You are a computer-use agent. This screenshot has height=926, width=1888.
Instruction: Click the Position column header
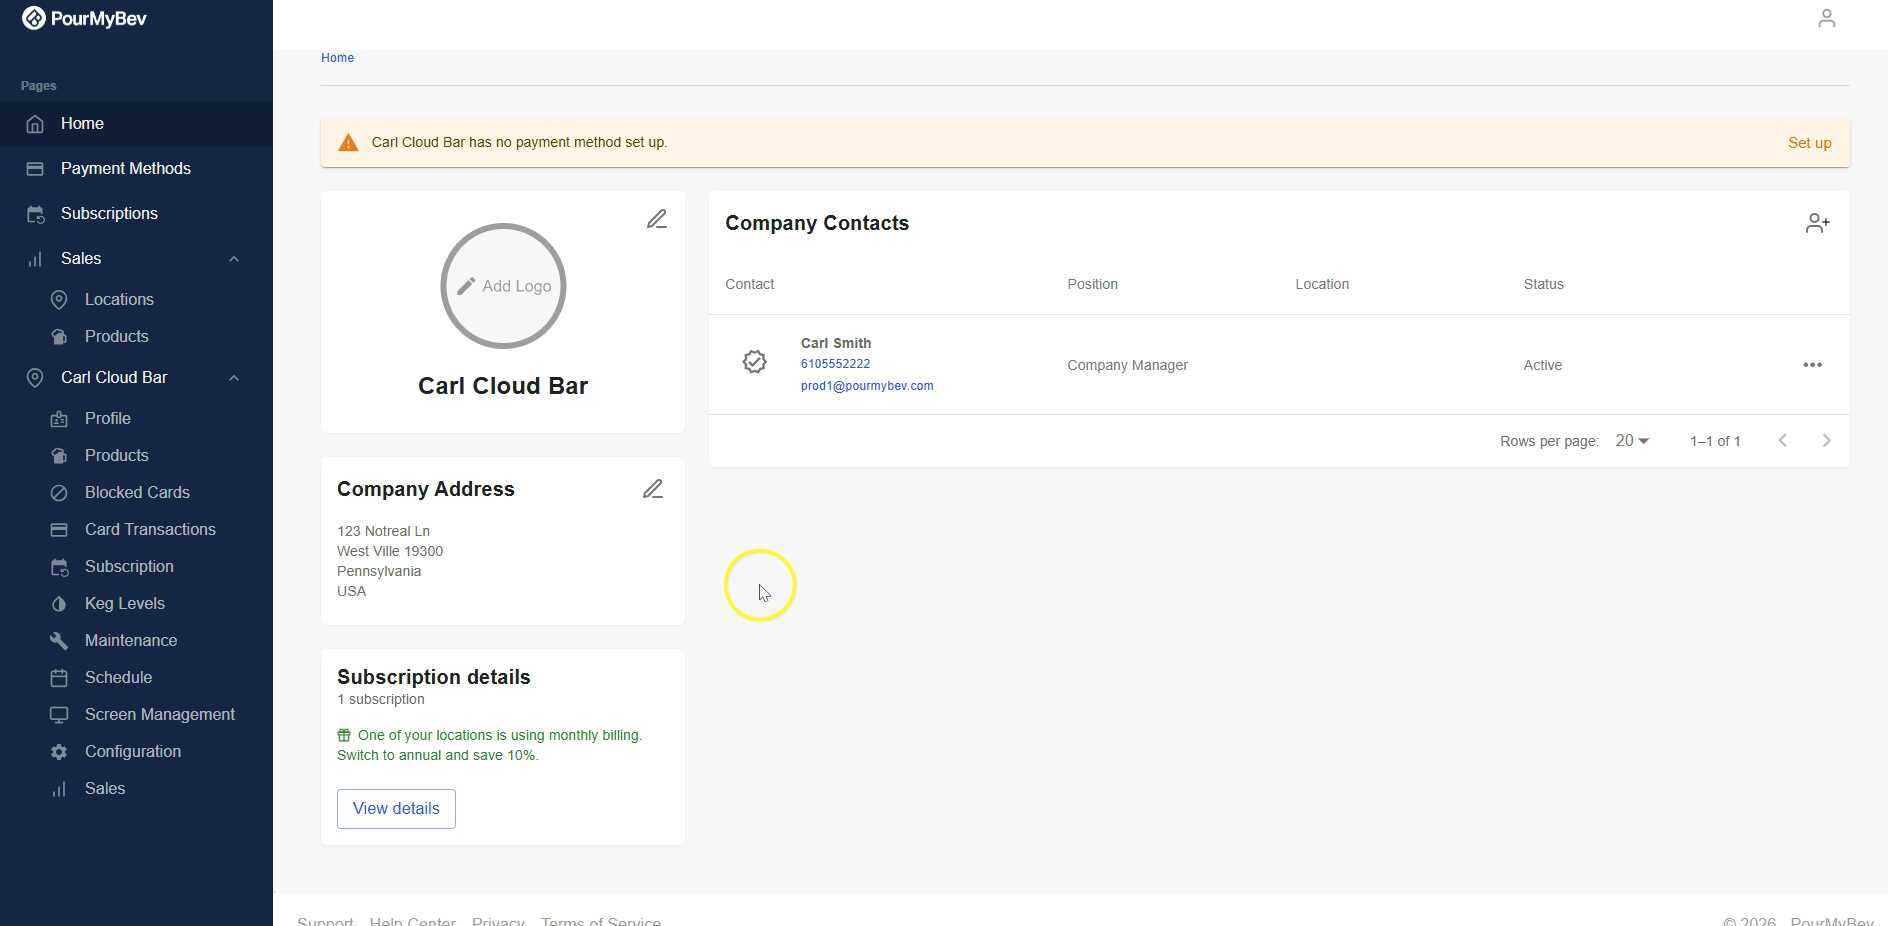pyautogui.click(x=1092, y=285)
